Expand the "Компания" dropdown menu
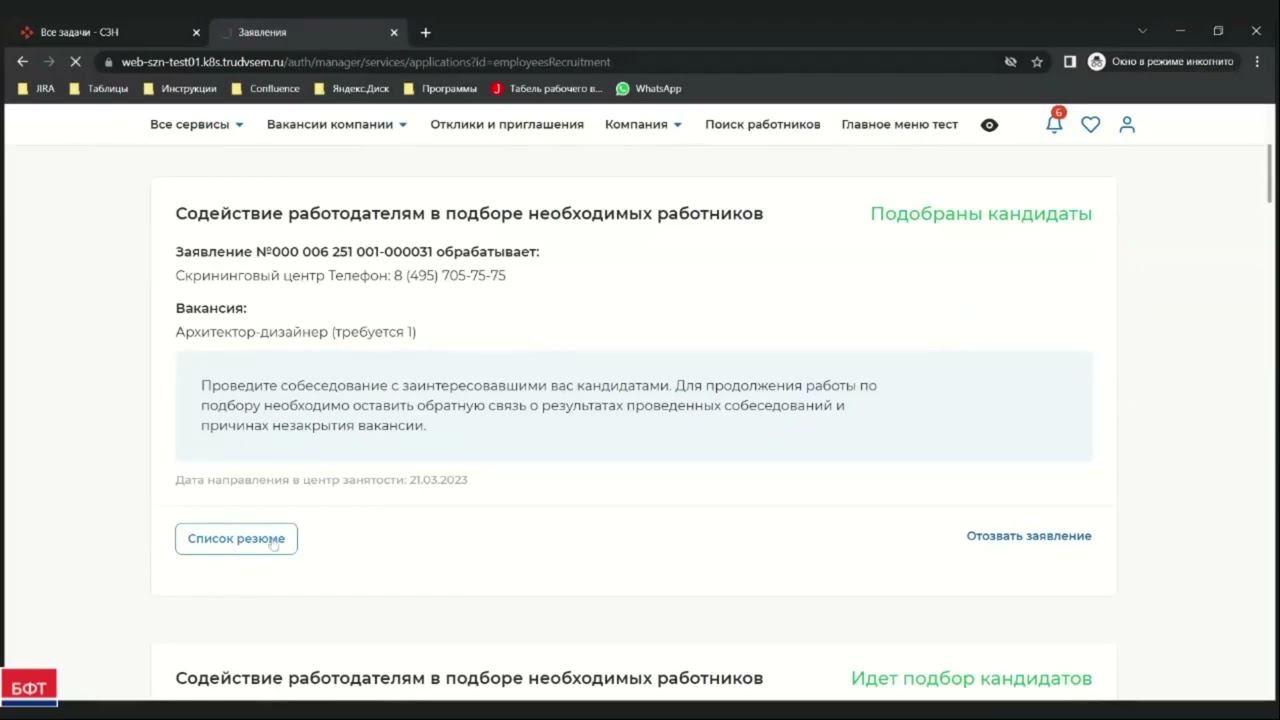 pyautogui.click(x=643, y=125)
